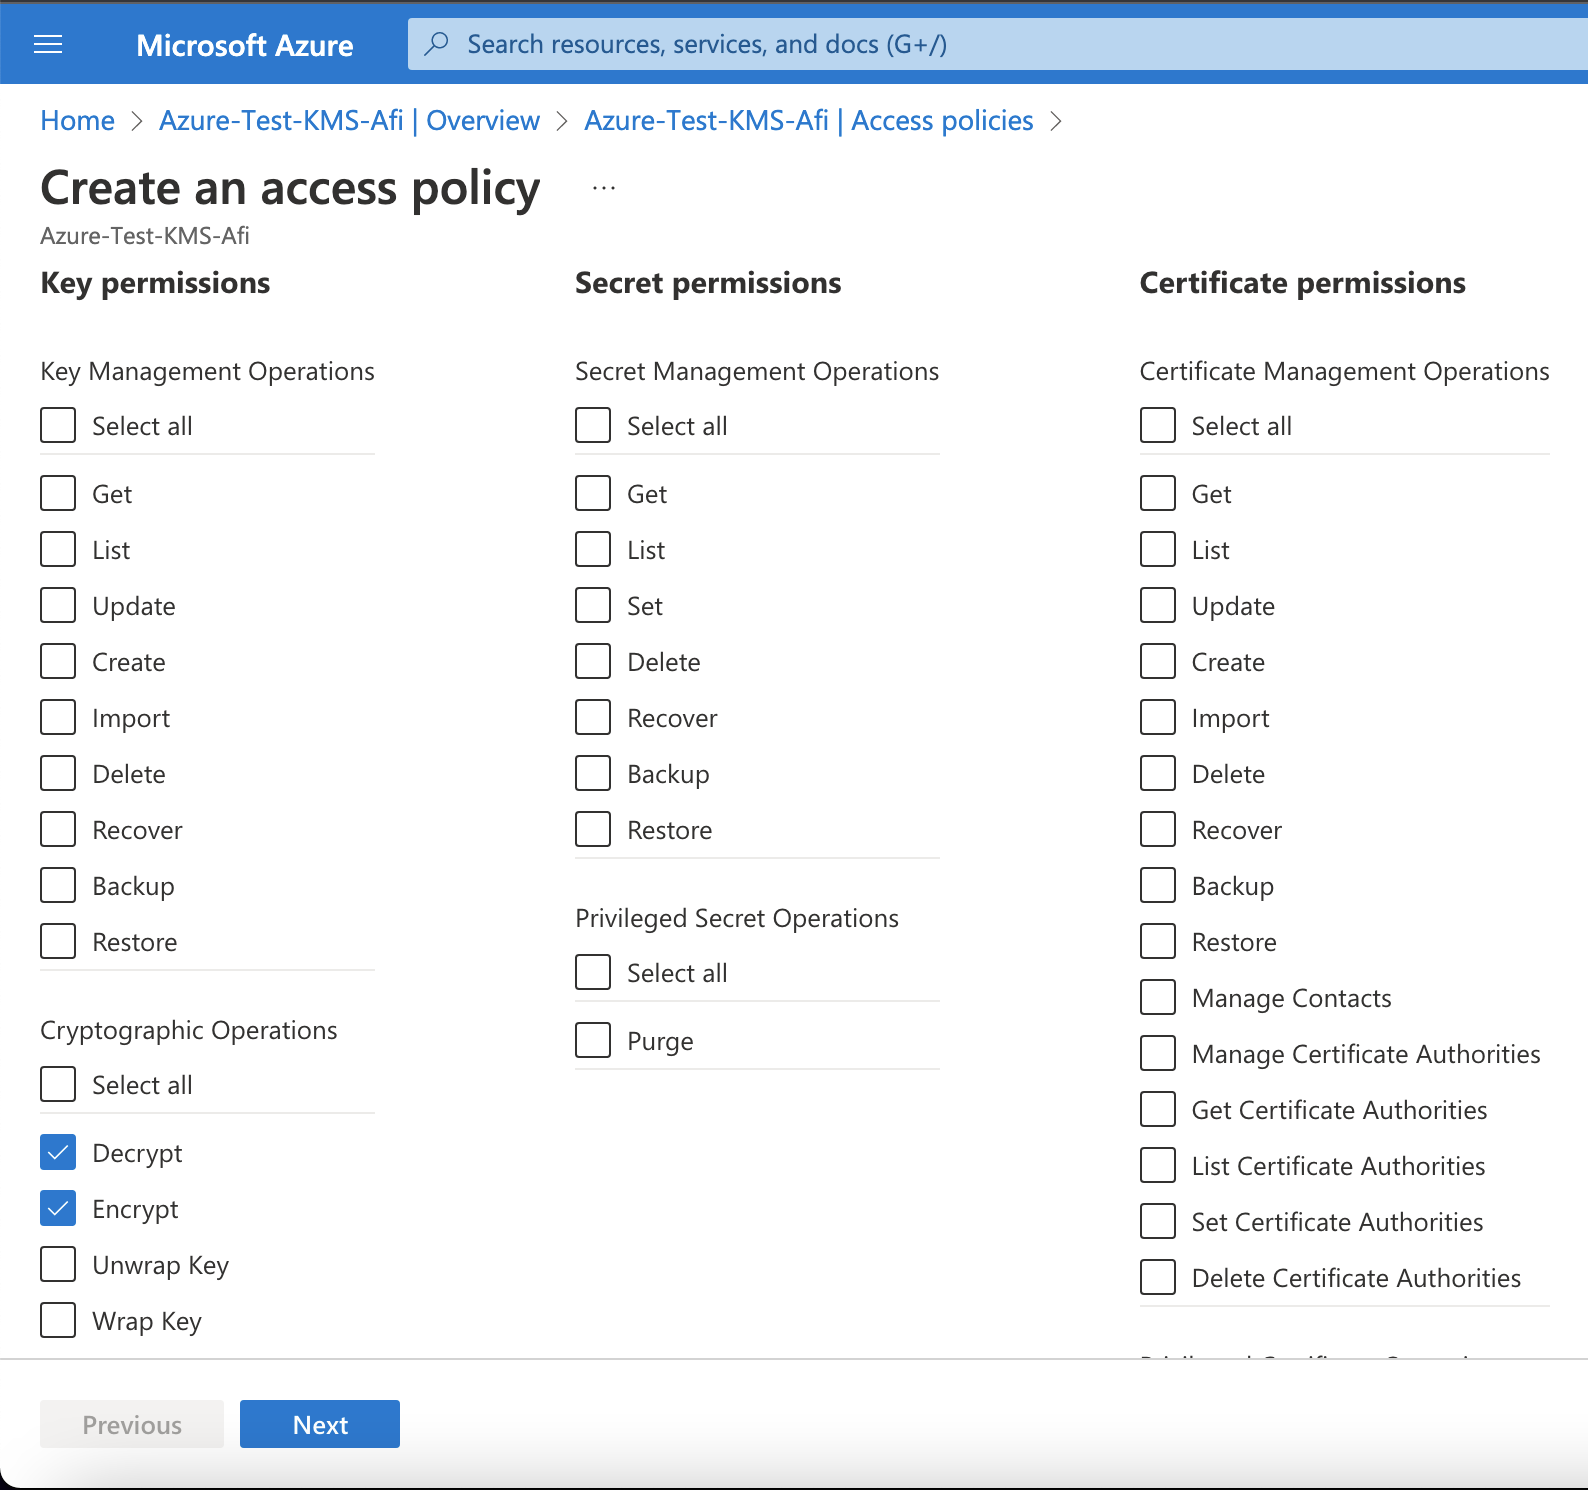The image size is (1588, 1490).
Task: Check Get under Certificate permissions
Action: (x=1158, y=493)
